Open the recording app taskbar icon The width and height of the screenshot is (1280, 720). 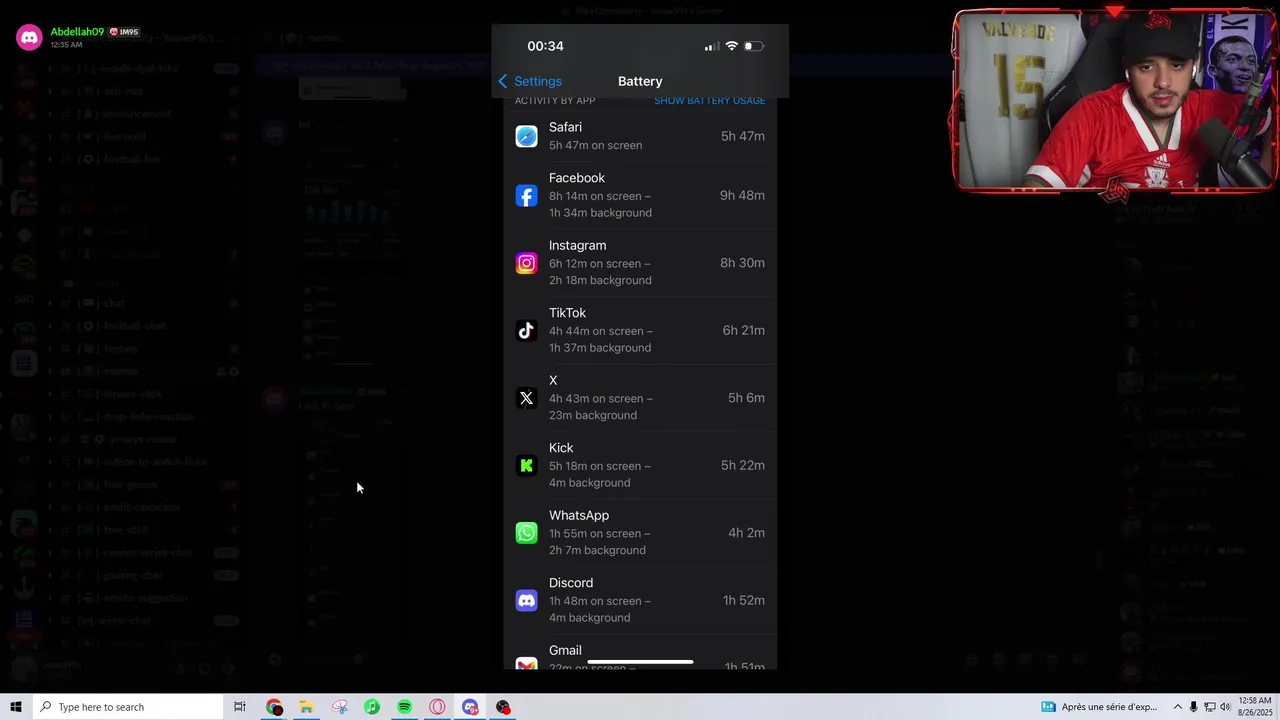point(503,707)
